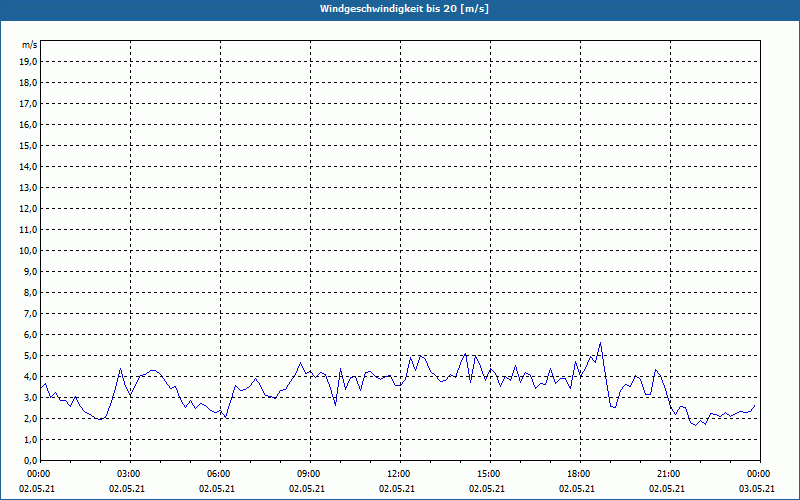
Task: Click the 18:00 time label
Action: [x=580, y=474]
